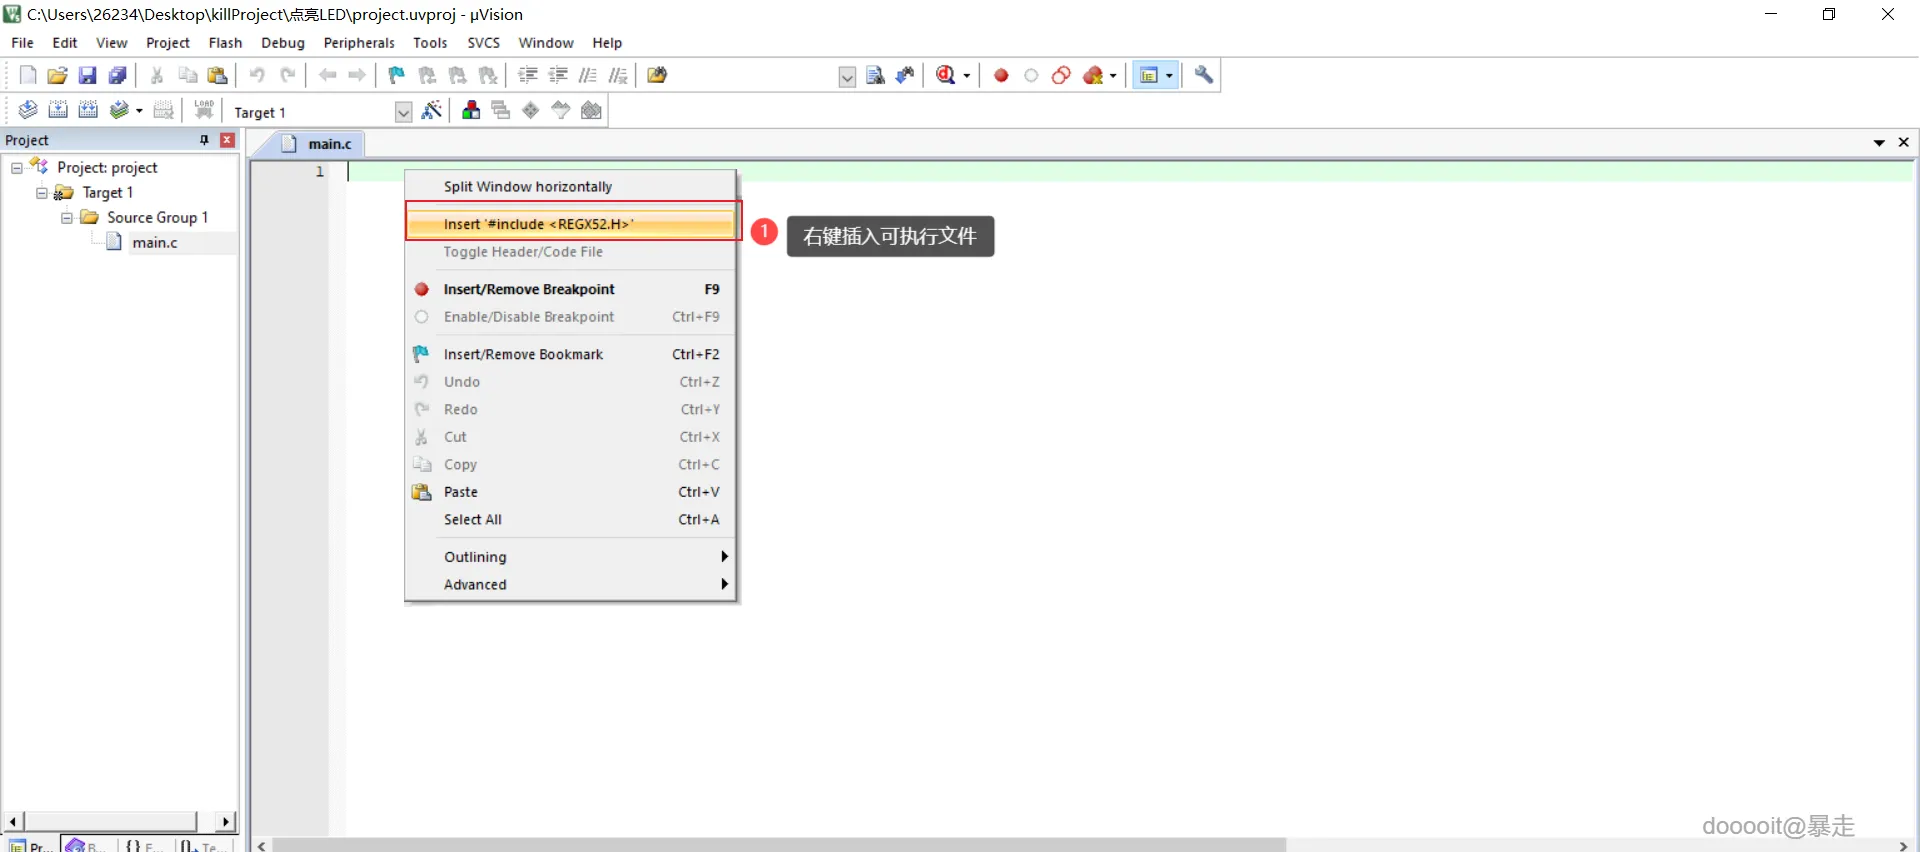Select Source Group 1 folder in tree
Screen dimensions: 1920x852
[157, 218]
